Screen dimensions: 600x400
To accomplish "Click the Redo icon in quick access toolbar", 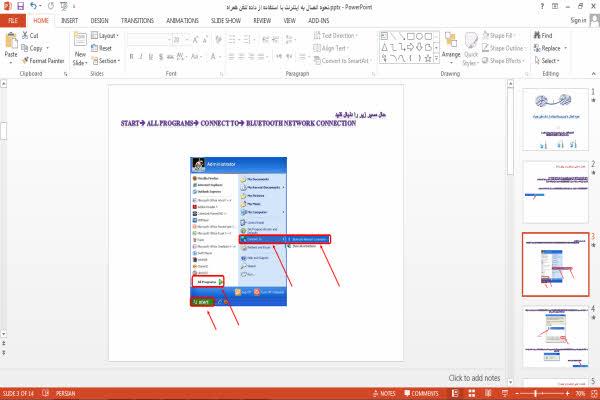I will coord(51,6).
